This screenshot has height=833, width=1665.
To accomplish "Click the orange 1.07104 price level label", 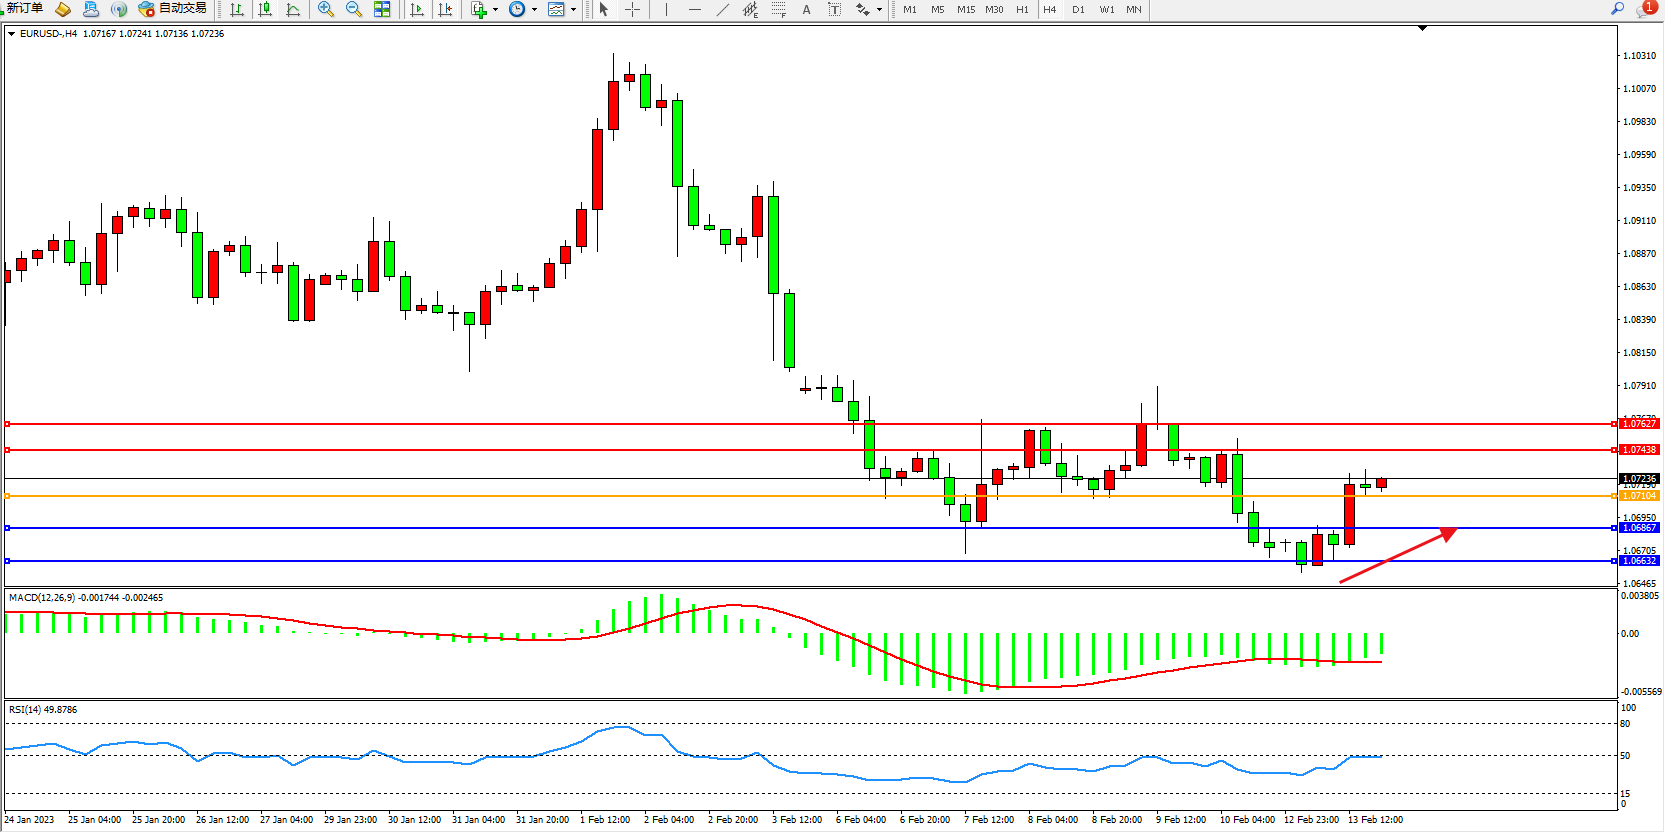I will click(1639, 496).
